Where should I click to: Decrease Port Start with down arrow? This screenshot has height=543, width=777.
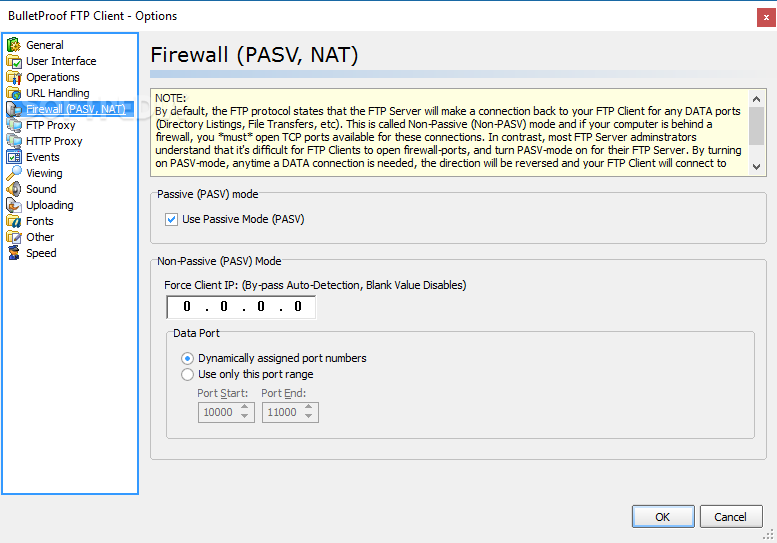pyautogui.click(x=245, y=417)
